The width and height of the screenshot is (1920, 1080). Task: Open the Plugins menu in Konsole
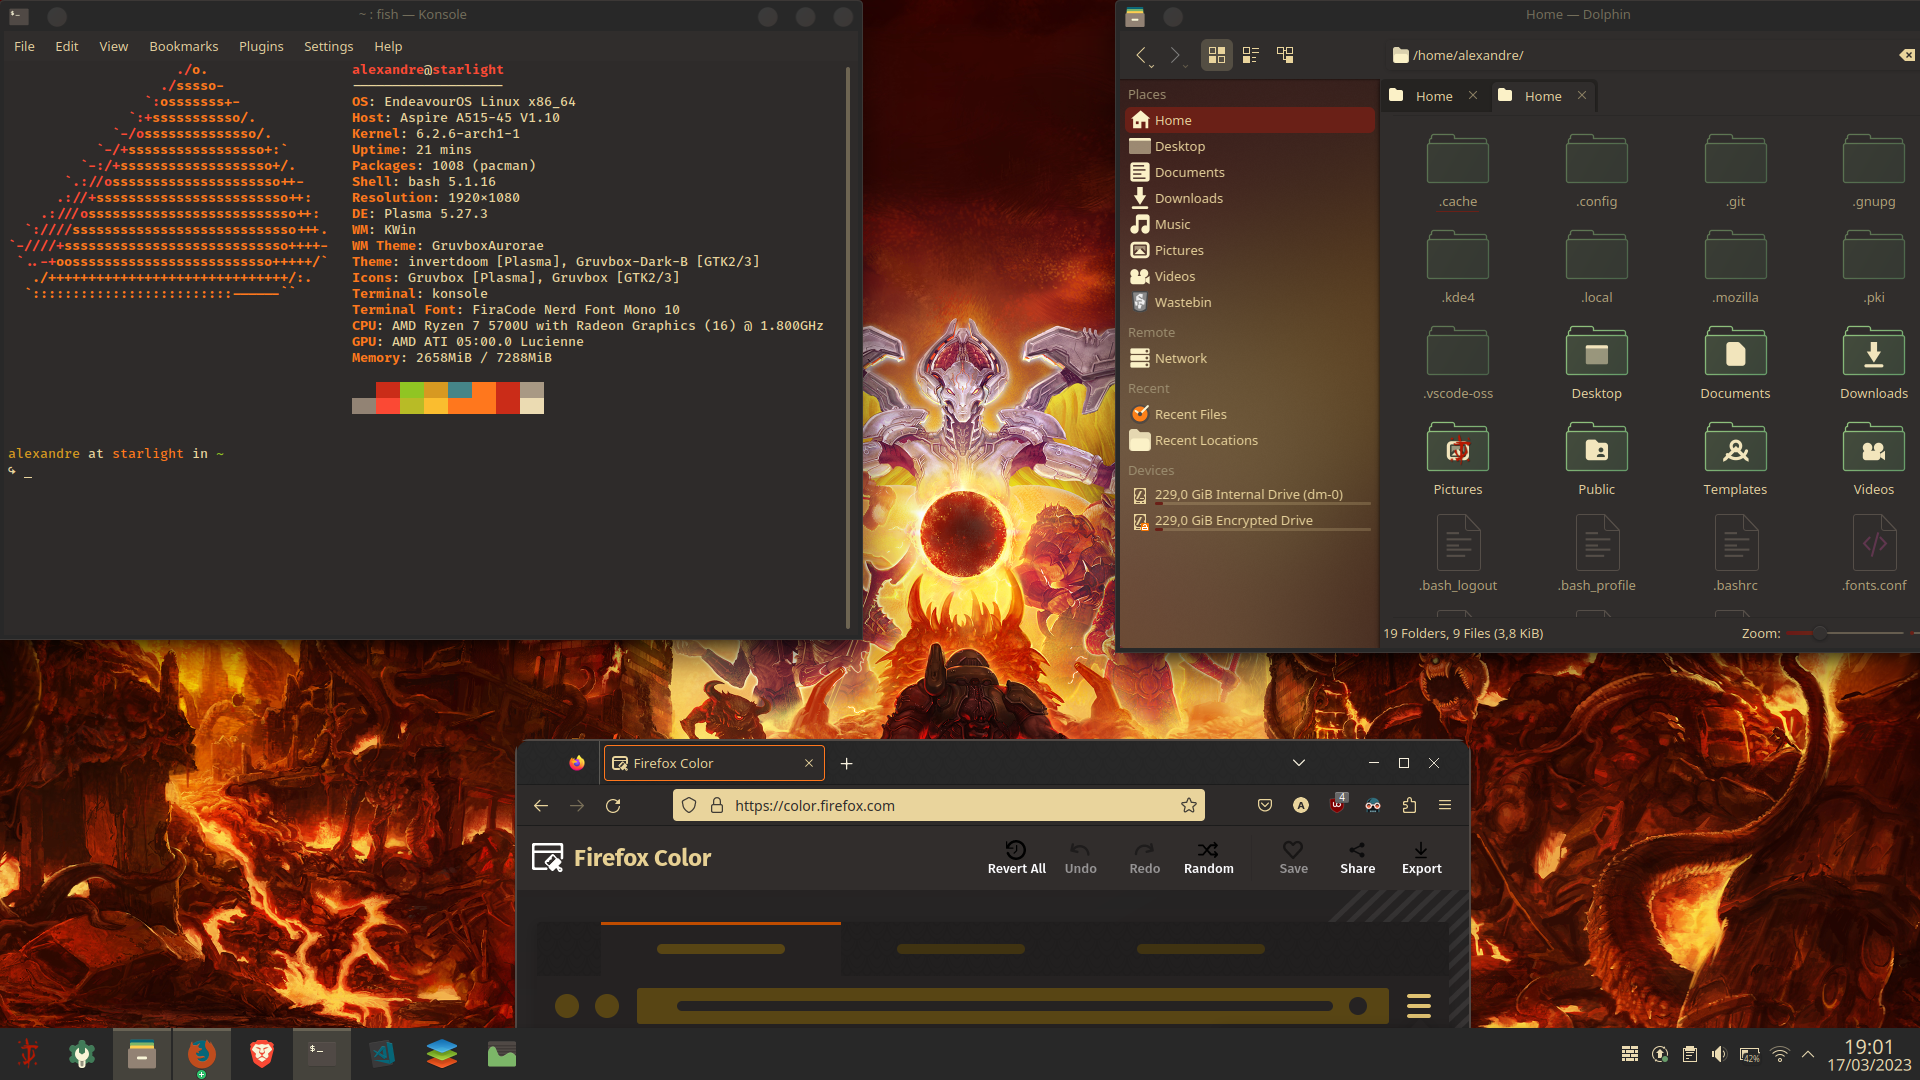[261, 46]
